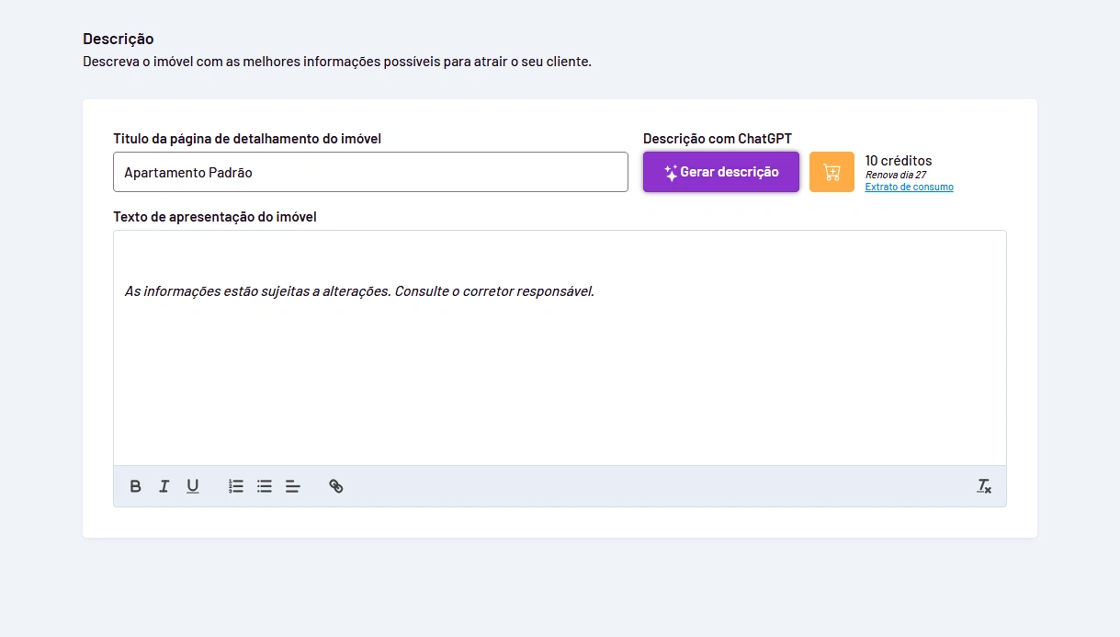Image resolution: width=1120 pixels, height=637 pixels.
Task: Toggle italic formatting in the editor toolbar
Action: coord(164,486)
